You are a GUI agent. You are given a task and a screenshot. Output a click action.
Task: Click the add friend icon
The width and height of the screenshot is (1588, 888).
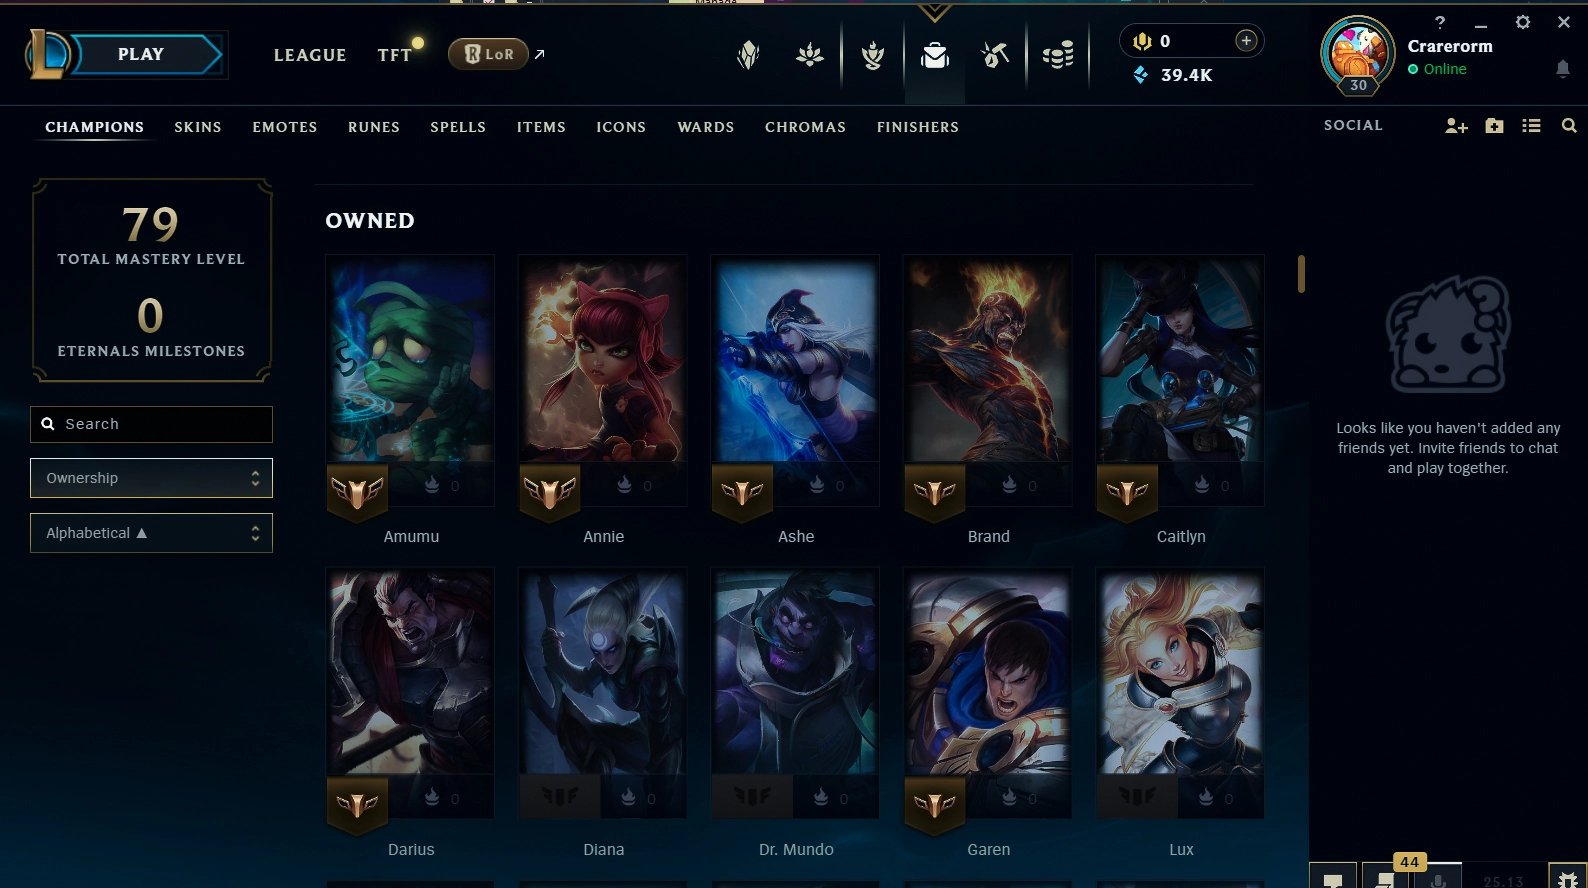[1456, 126]
